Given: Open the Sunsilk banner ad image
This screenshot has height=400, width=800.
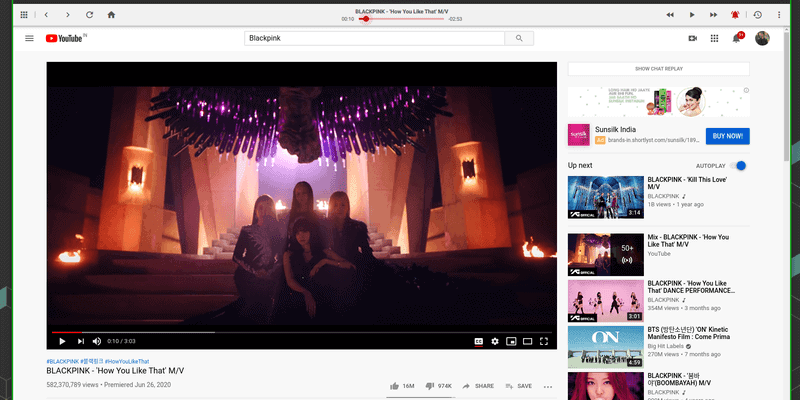Looking at the screenshot, I should click(x=659, y=102).
